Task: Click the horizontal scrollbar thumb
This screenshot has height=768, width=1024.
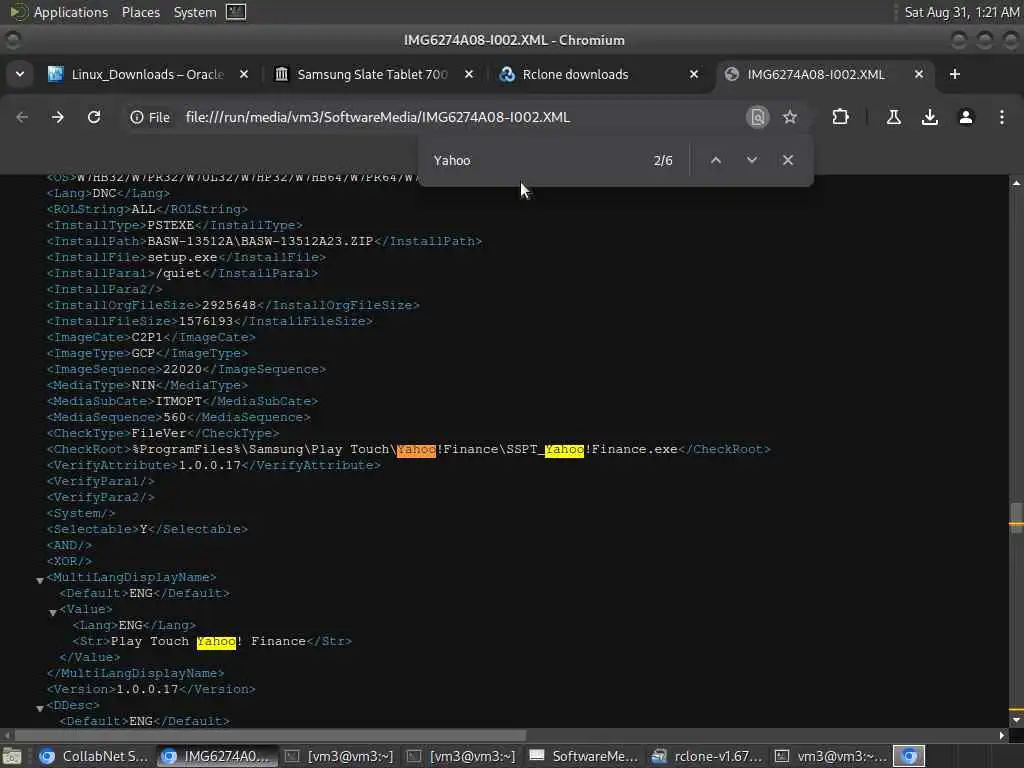Action: (269, 735)
